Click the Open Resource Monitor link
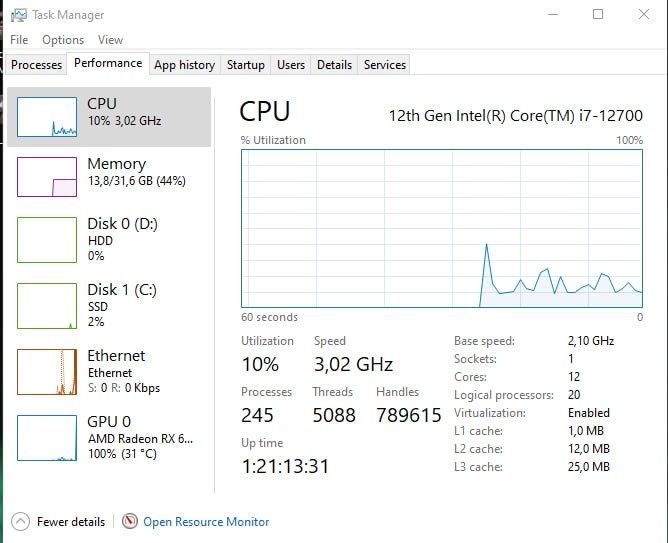668x543 pixels. (206, 522)
